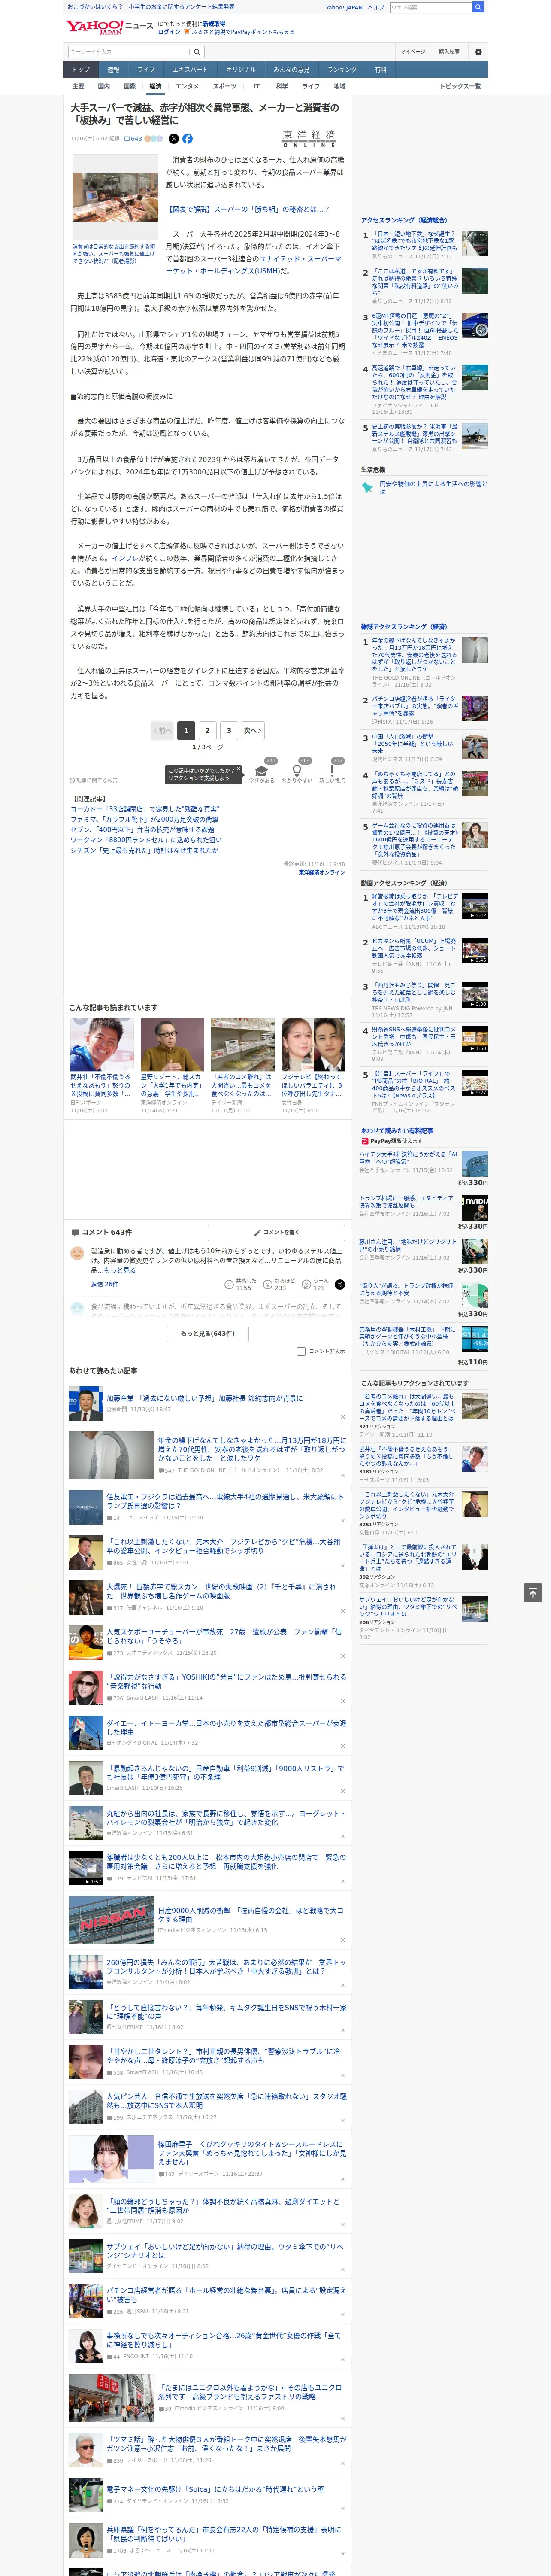
Task: Click the コメントを書く button
Action: [276, 1232]
